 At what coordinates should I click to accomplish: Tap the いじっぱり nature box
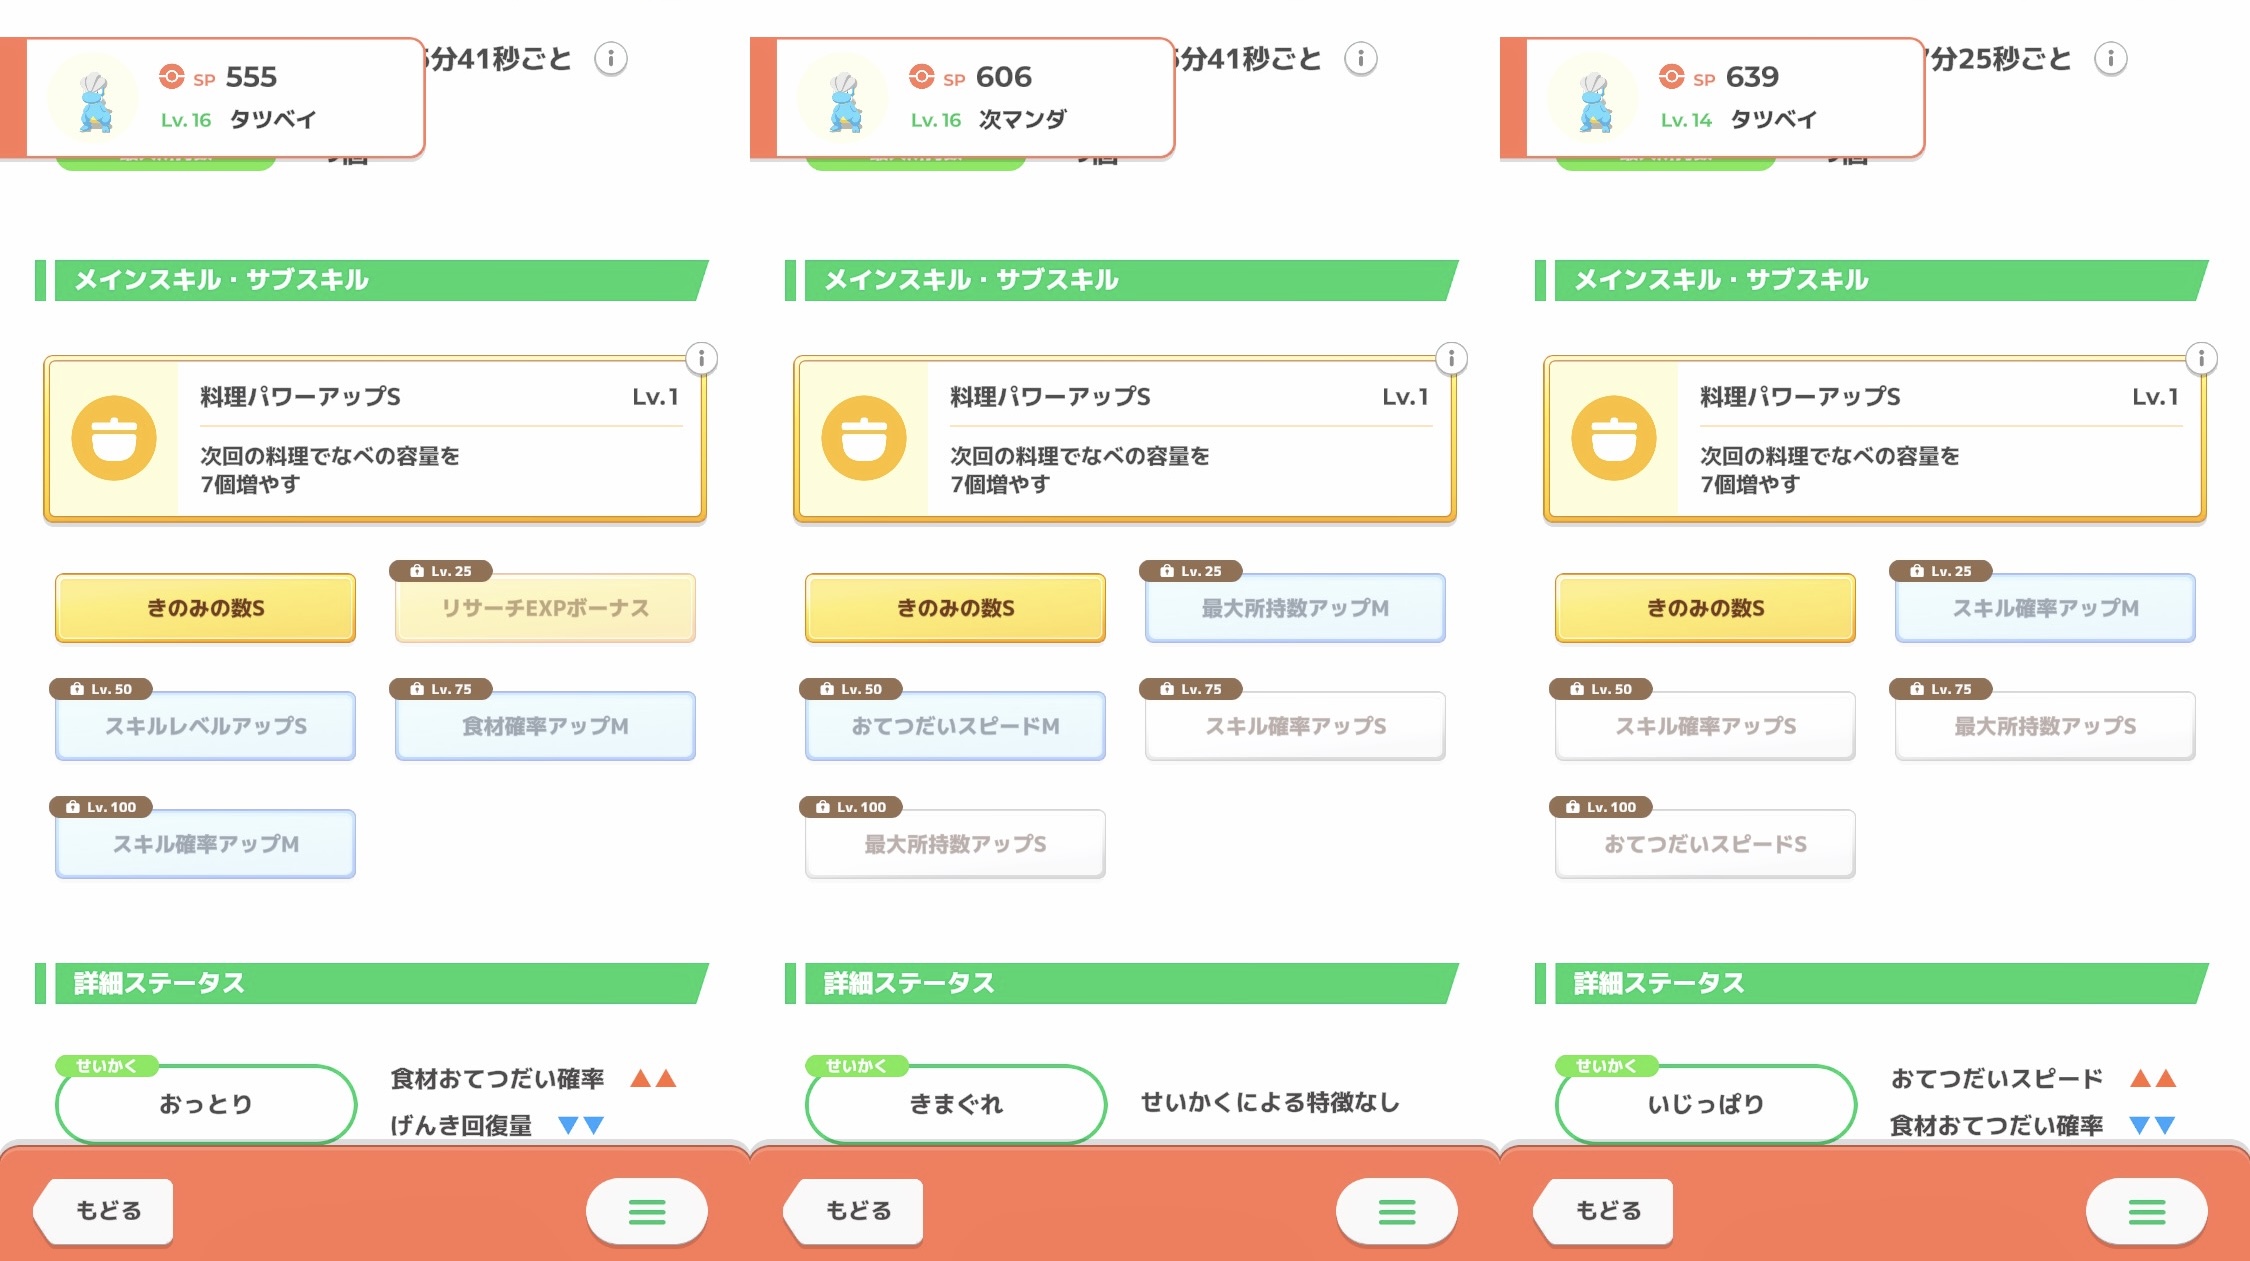coord(1705,1104)
